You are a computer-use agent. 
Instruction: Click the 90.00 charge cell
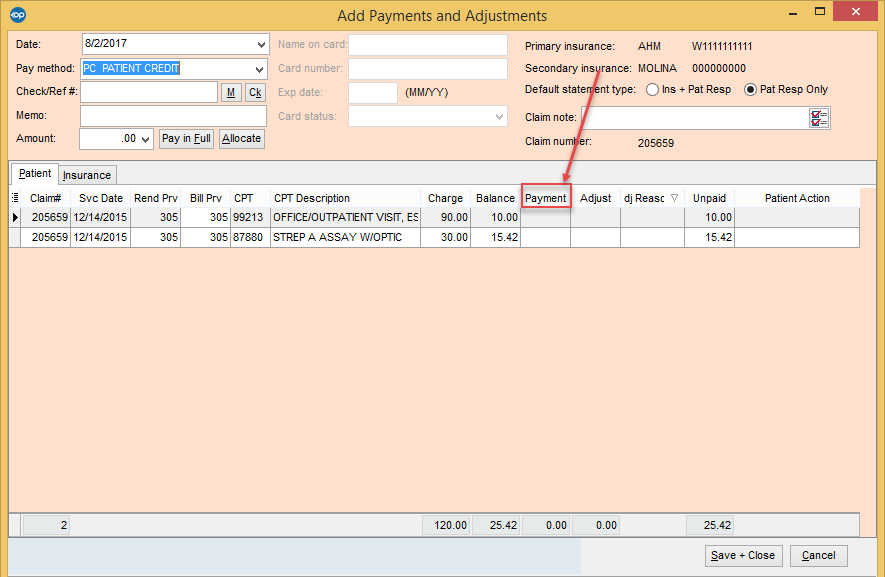[x=445, y=217]
